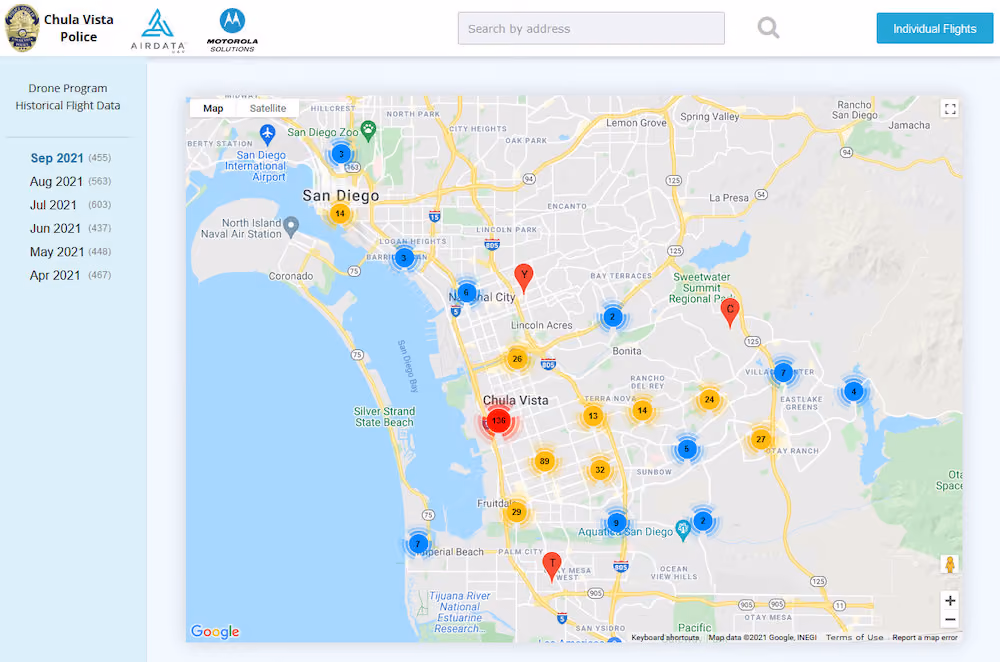The height and width of the screenshot is (662, 1000).
Task: Click the Google logo on map
Action: 215,631
